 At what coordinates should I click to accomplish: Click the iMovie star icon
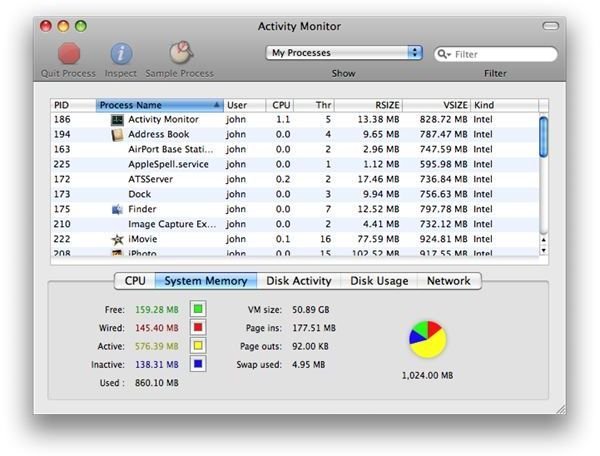click(117, 239)
